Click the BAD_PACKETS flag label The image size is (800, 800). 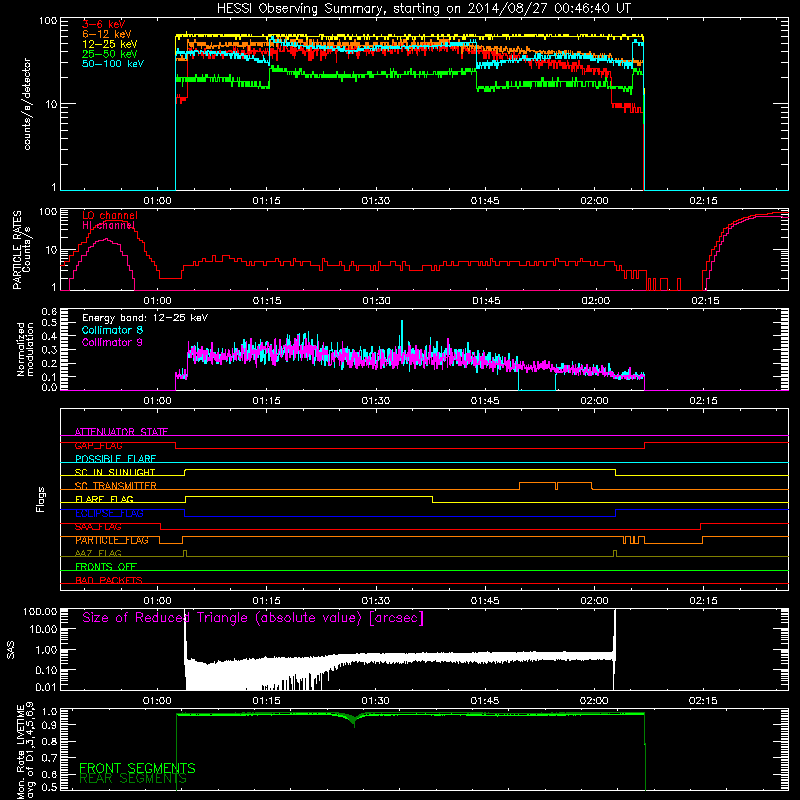(x=109, y=580)
